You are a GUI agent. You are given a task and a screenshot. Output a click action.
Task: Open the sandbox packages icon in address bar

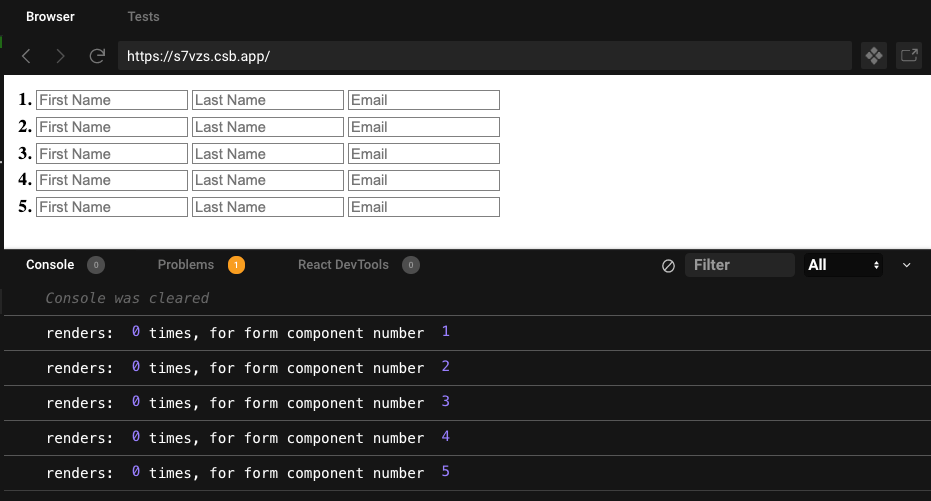point(874,56)
